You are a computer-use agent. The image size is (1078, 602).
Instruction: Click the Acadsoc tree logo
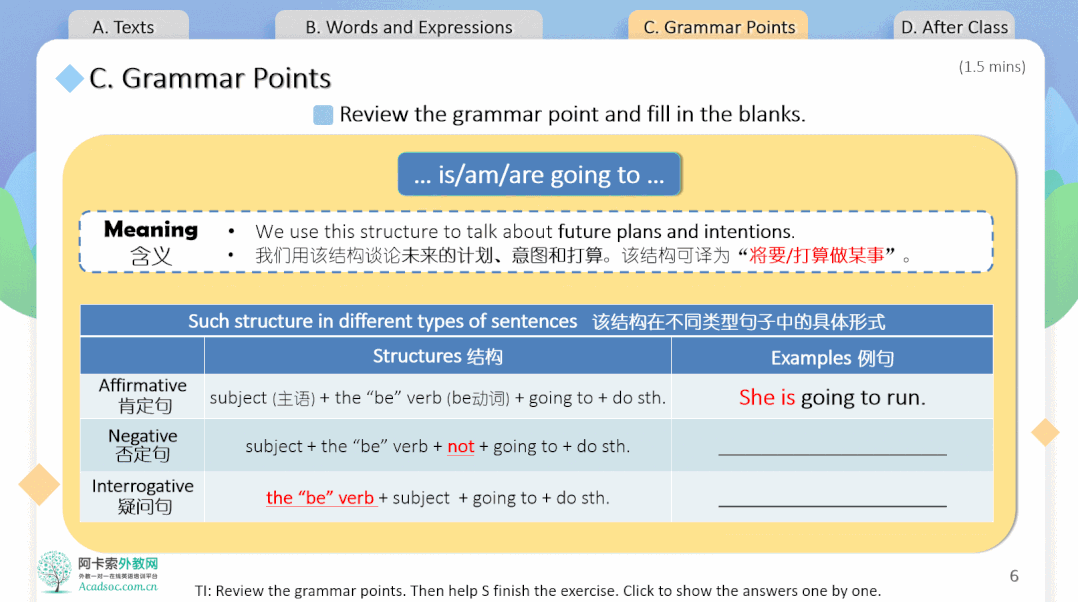pyautogui.click(x=54, y=571)
